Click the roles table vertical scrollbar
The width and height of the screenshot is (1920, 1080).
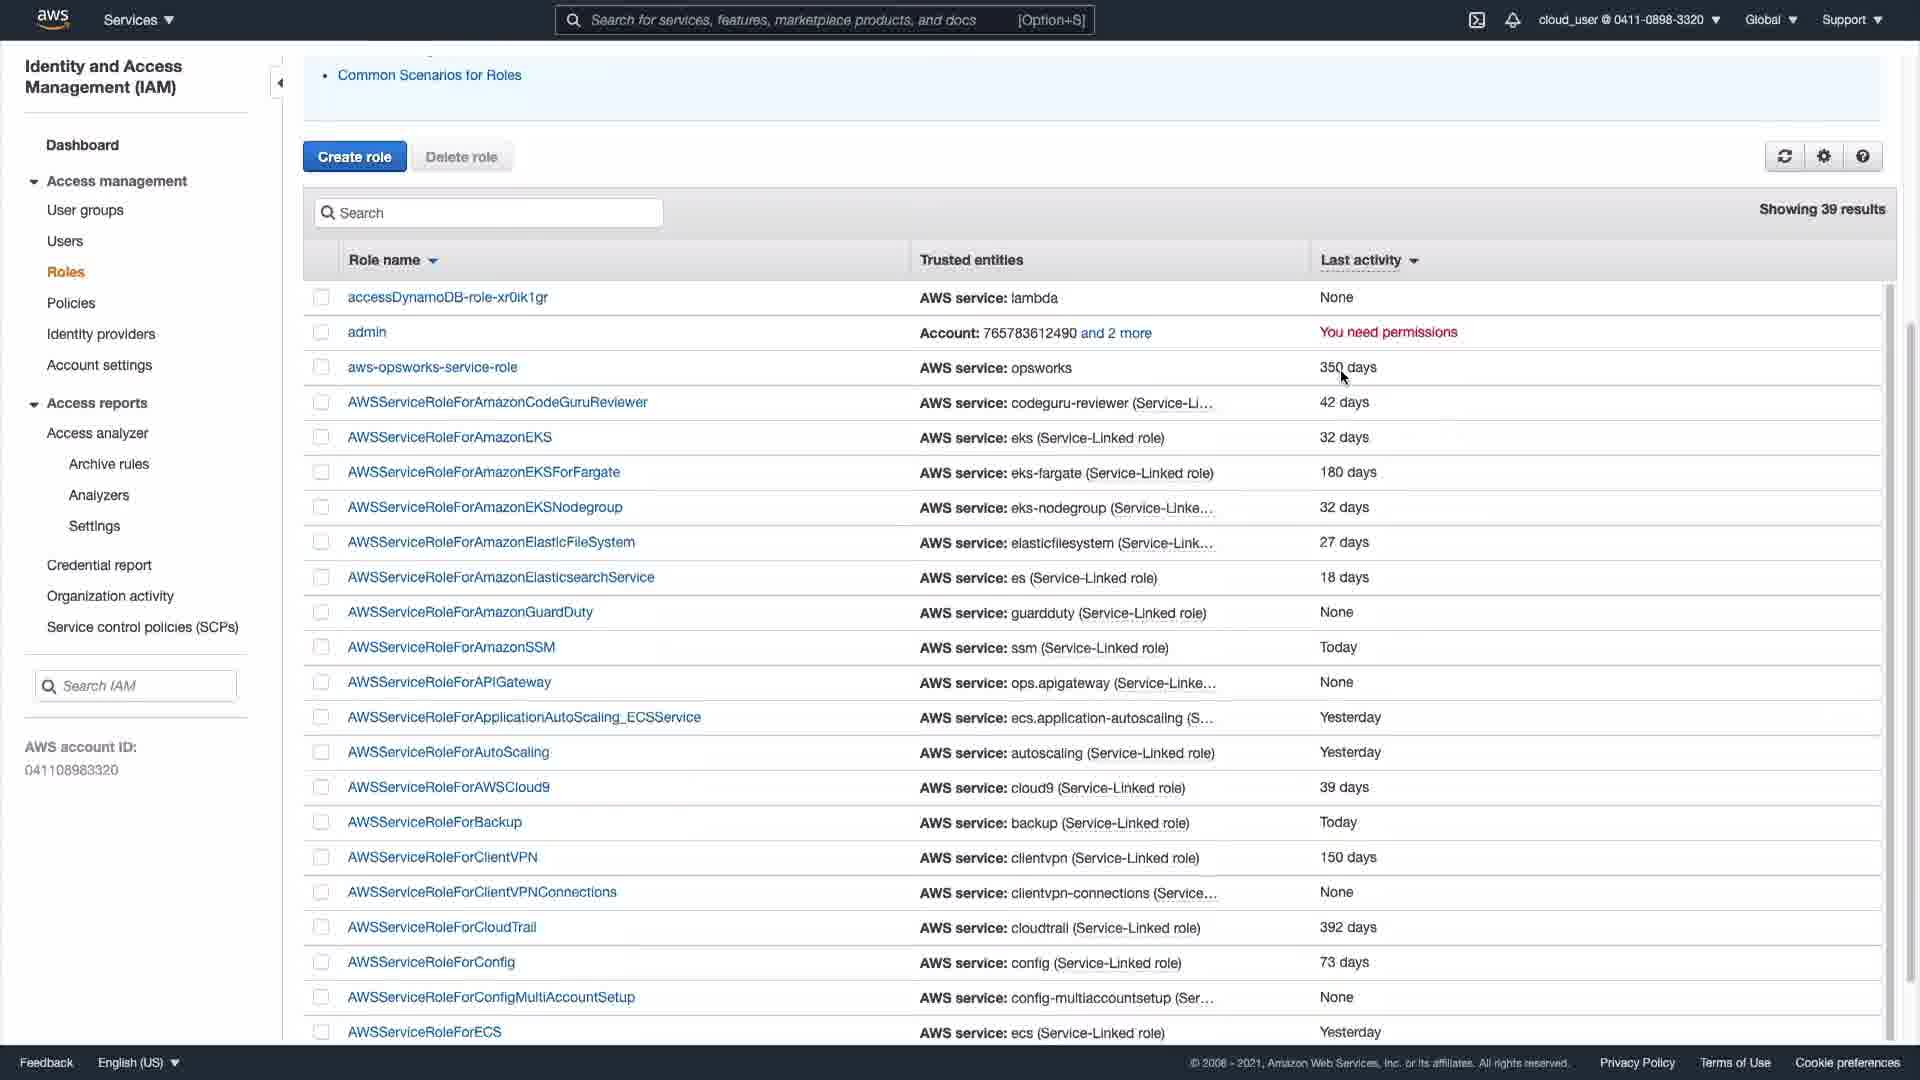point(1889,660)
